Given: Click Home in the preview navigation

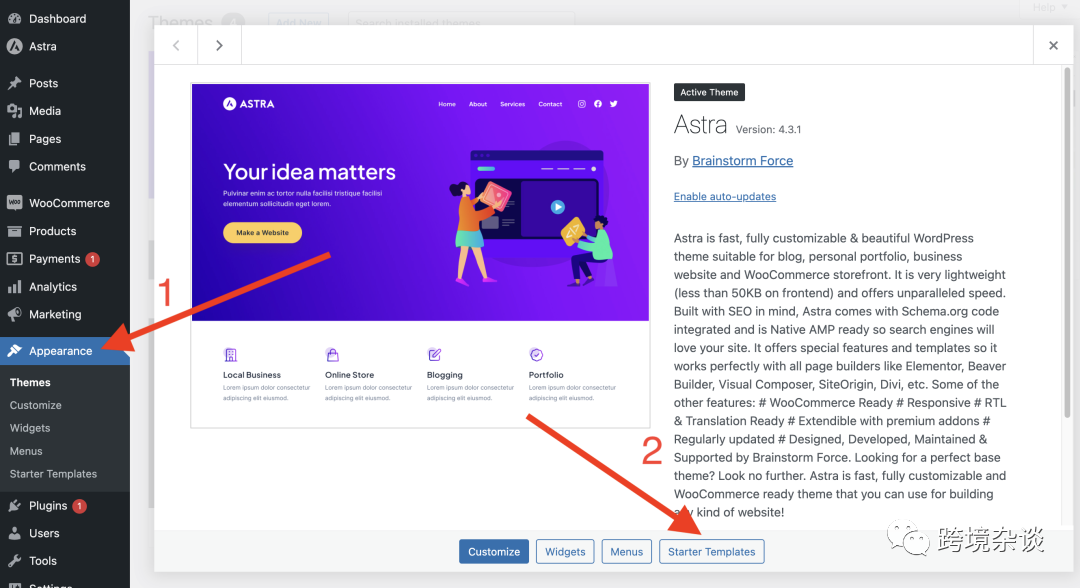Looking at the screenshot, I should [447, 104].
